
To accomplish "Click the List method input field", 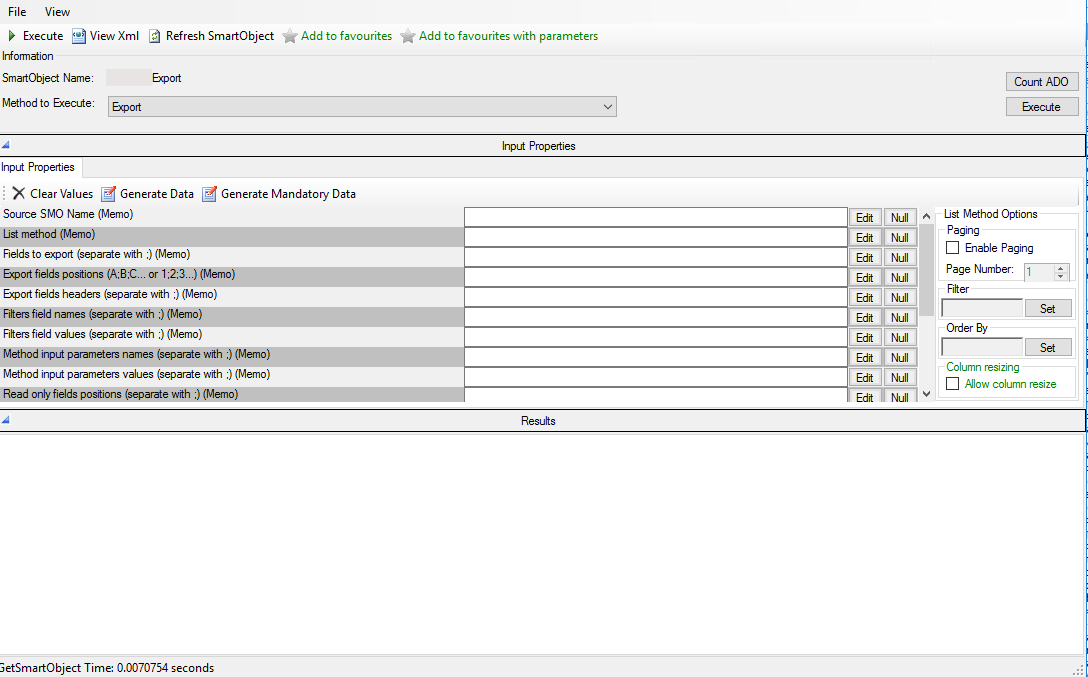I will (656, 237).
